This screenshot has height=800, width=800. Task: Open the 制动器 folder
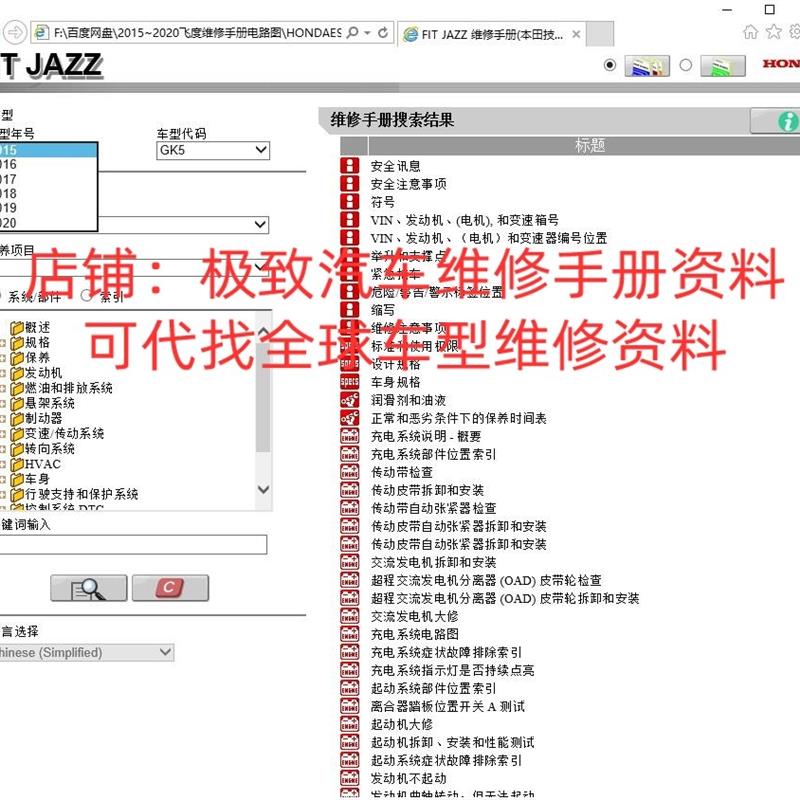coord(36,418)
